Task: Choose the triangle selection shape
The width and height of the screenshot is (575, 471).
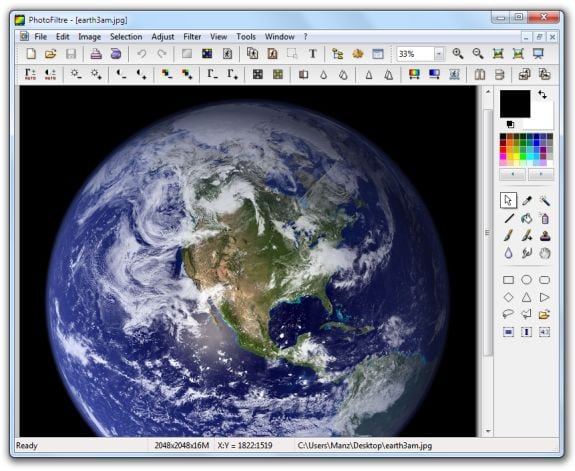Action: point(527,297)
